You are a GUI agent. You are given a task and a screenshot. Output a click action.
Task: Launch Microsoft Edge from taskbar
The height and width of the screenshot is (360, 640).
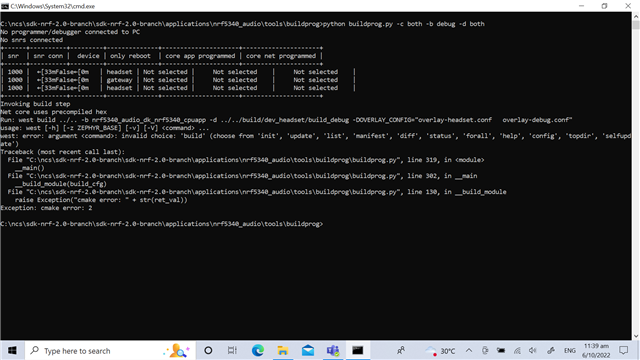[258, 351]
